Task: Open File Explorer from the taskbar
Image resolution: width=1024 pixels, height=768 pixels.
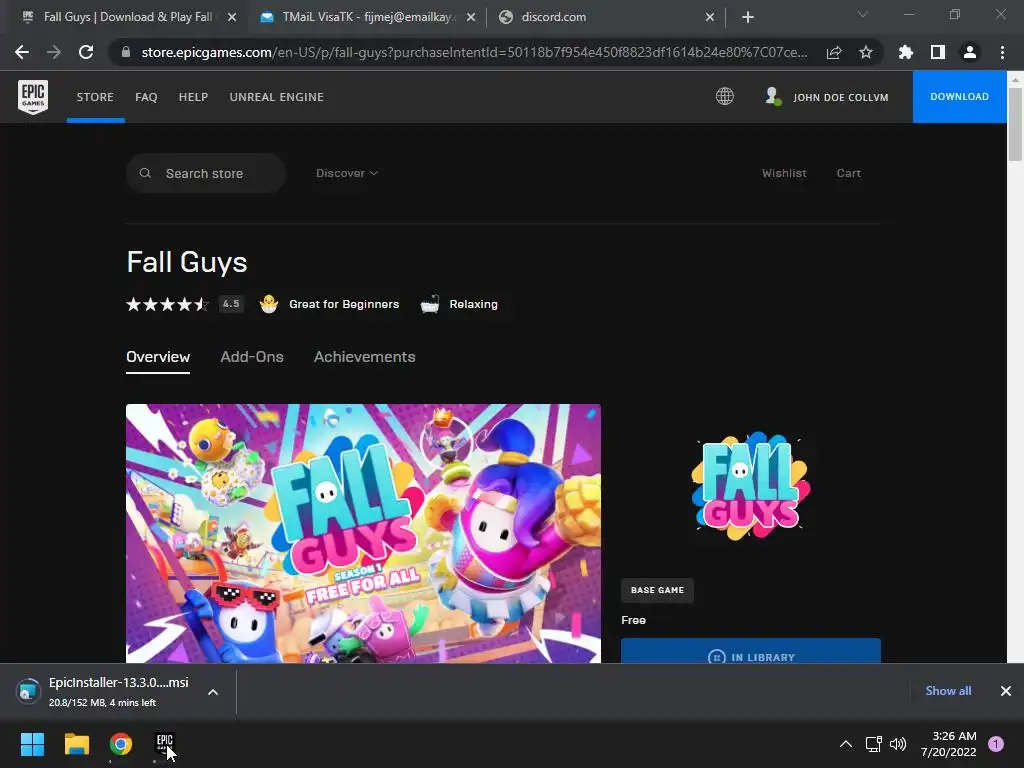Action: pos(76,744)
